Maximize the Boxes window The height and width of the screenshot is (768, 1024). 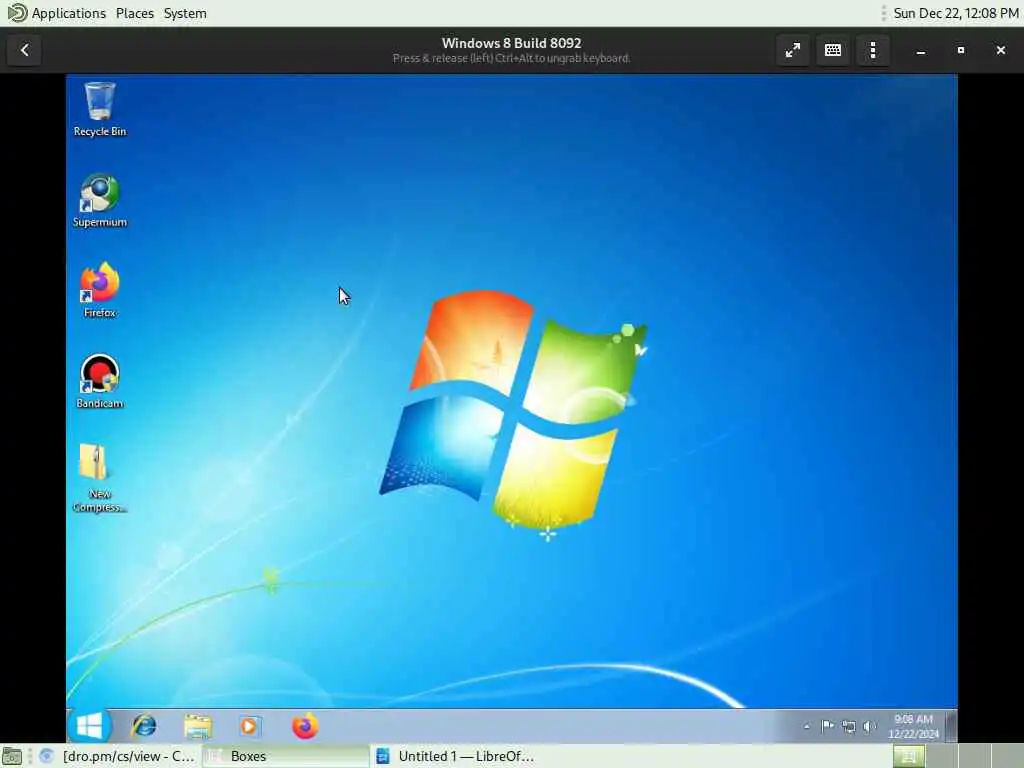[961, 50]
